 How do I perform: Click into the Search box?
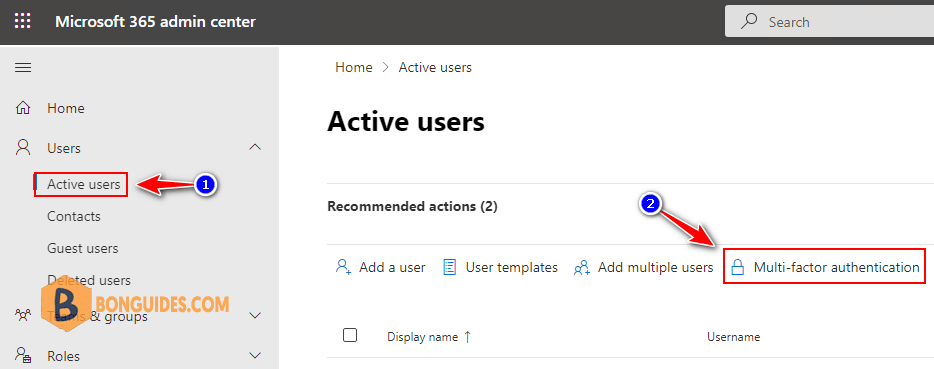click(x=829, y=22)
